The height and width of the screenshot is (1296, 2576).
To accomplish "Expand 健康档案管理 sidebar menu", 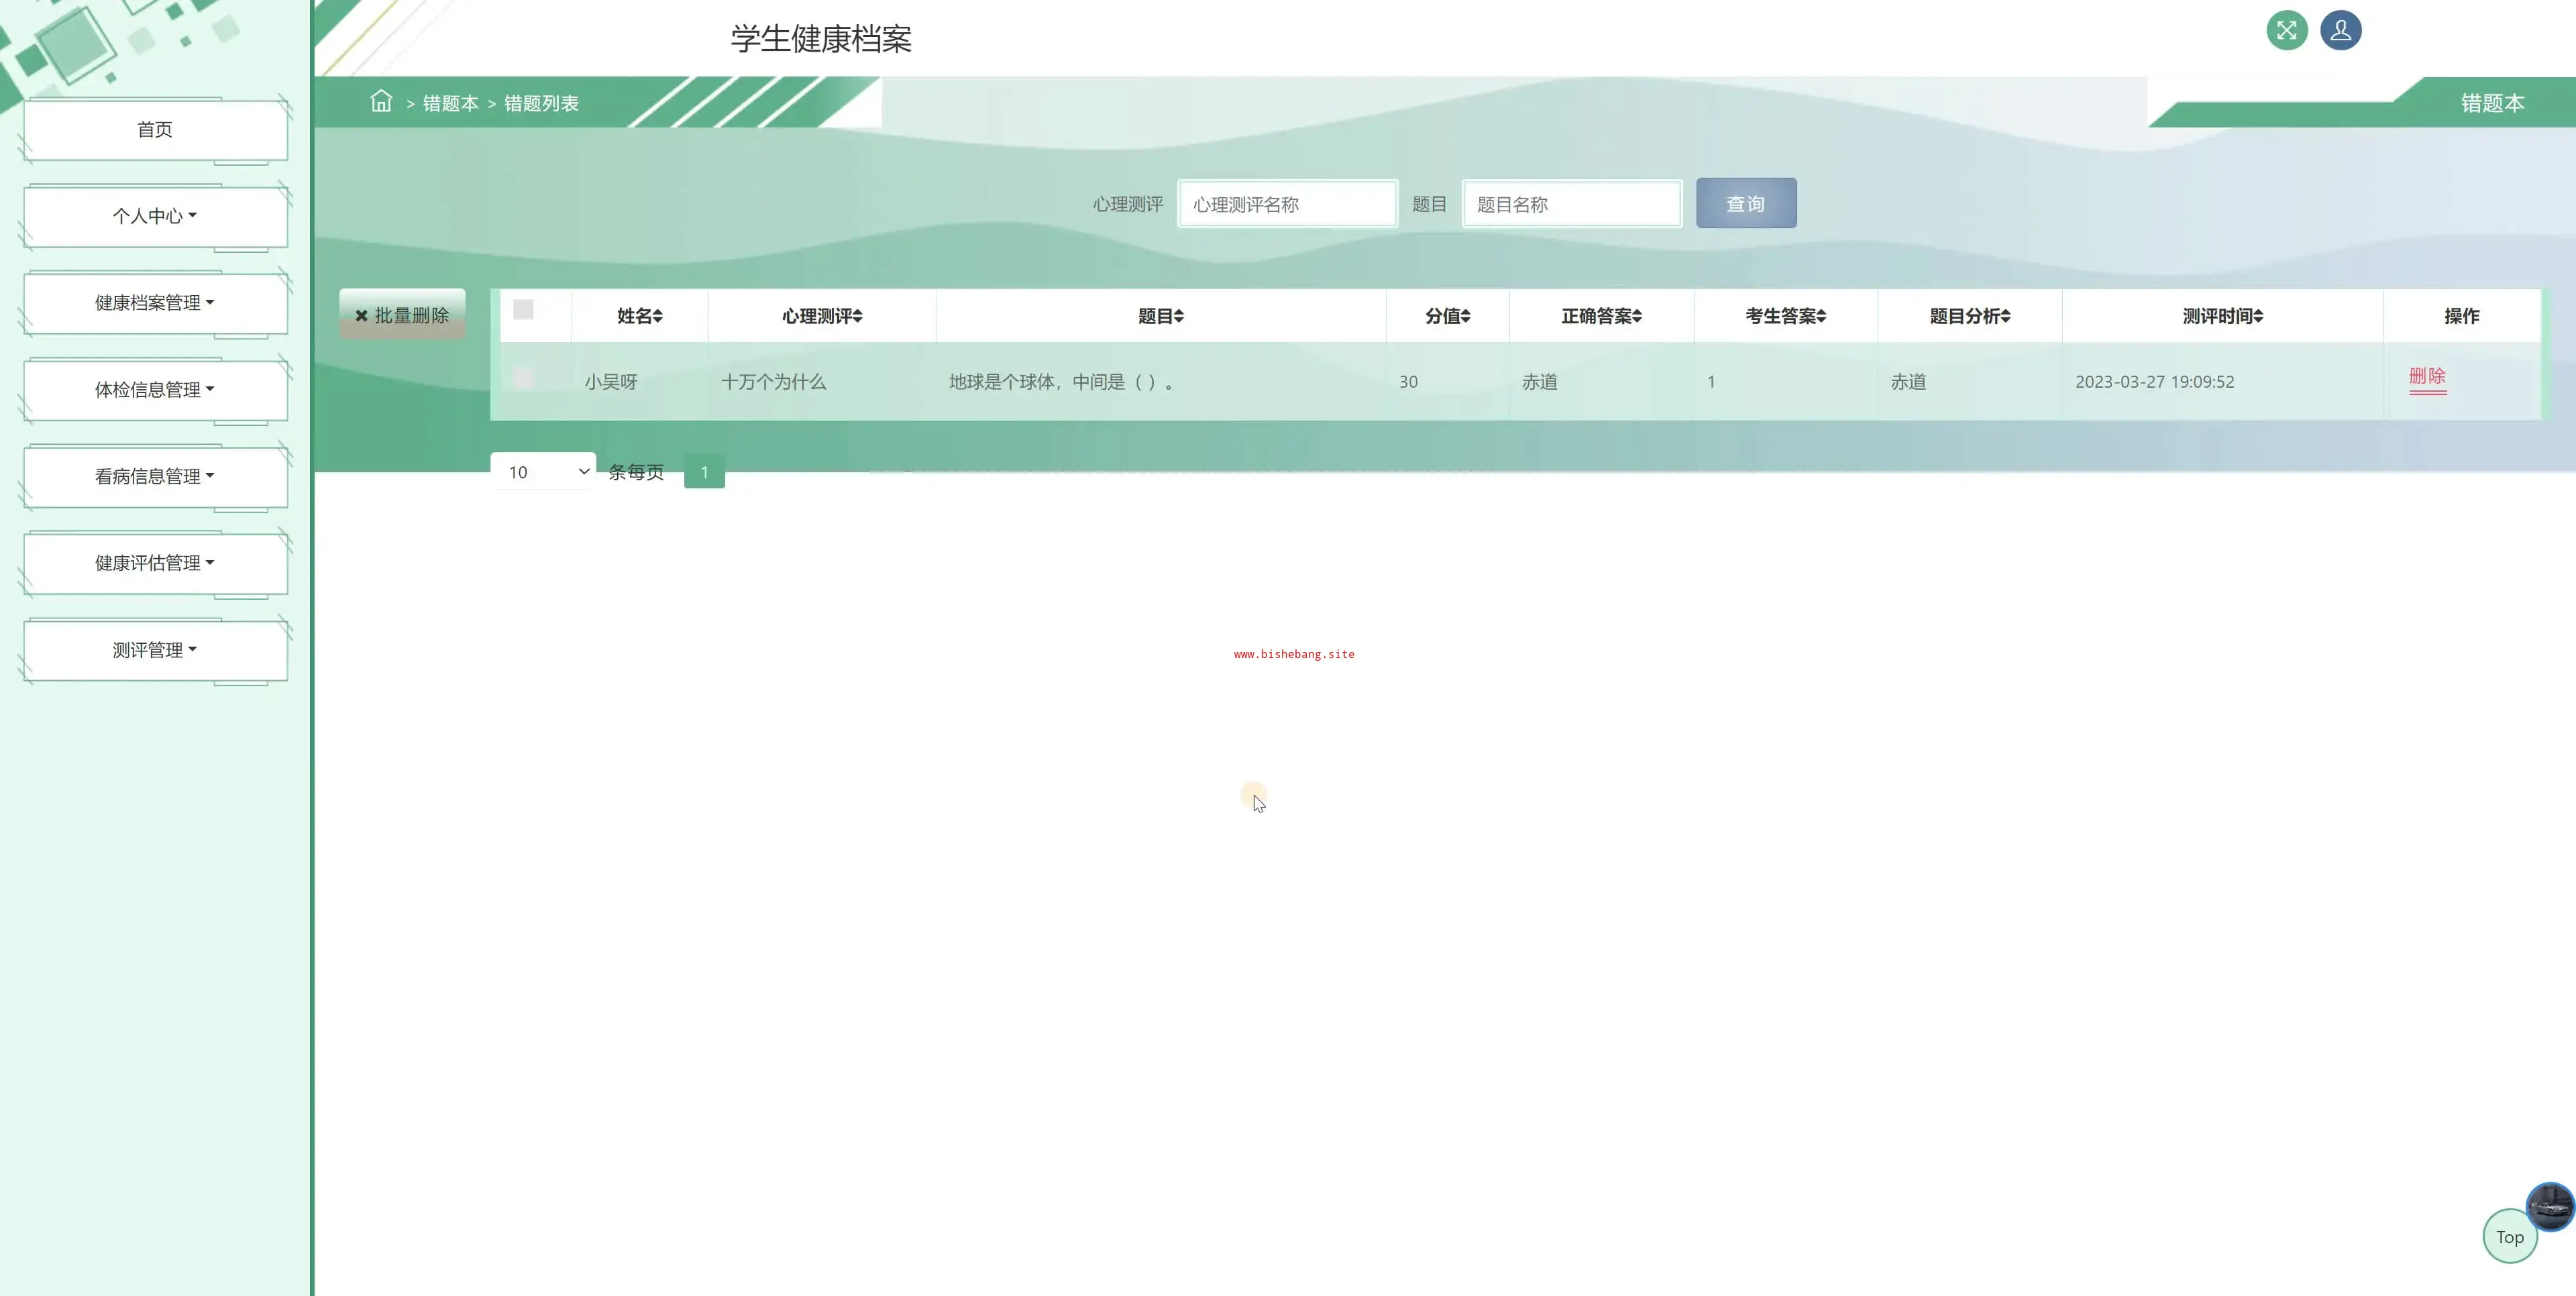I will pos(155,303).
